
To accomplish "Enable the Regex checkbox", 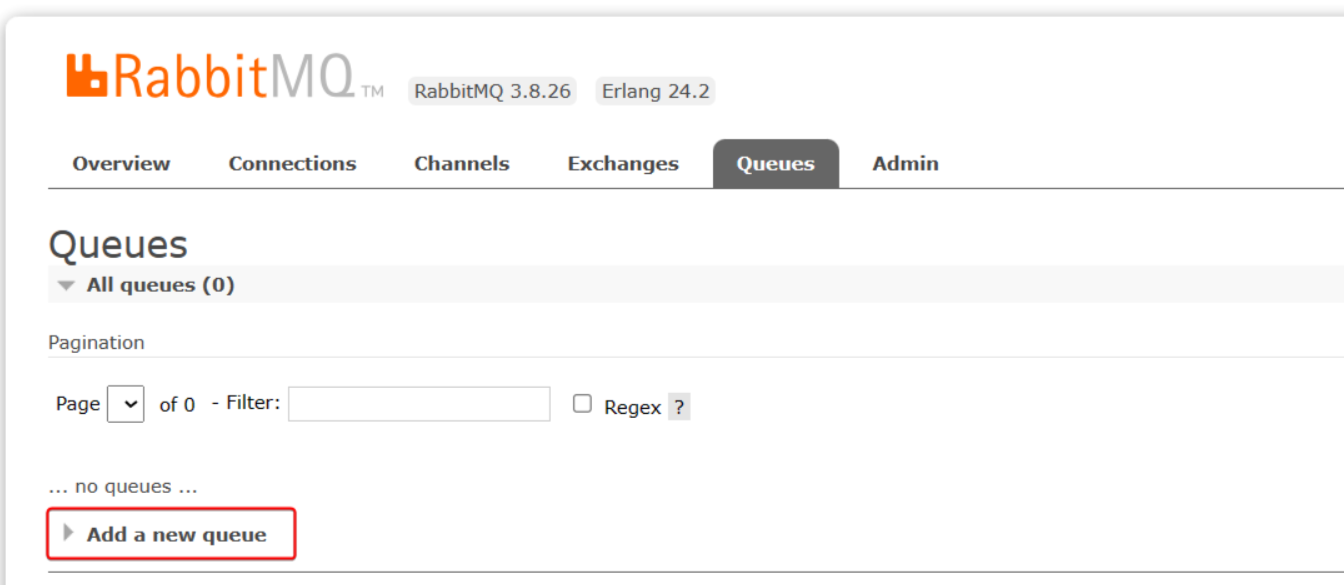I will [582, 404].
